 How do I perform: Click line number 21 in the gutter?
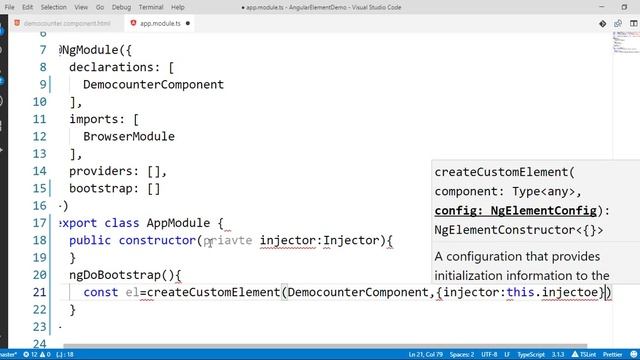pyautogui.click(x=40, y=292)
